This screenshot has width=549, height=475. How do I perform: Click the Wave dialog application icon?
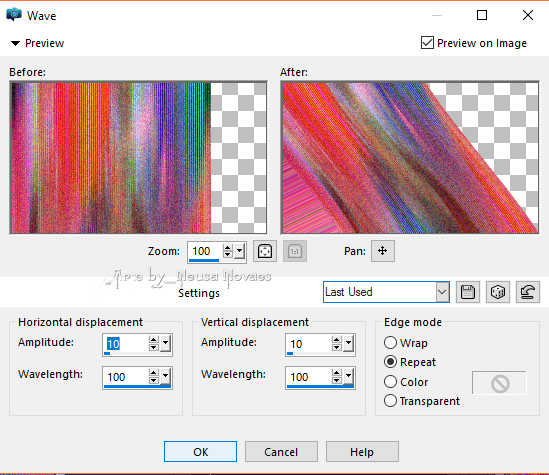point(14,15)
